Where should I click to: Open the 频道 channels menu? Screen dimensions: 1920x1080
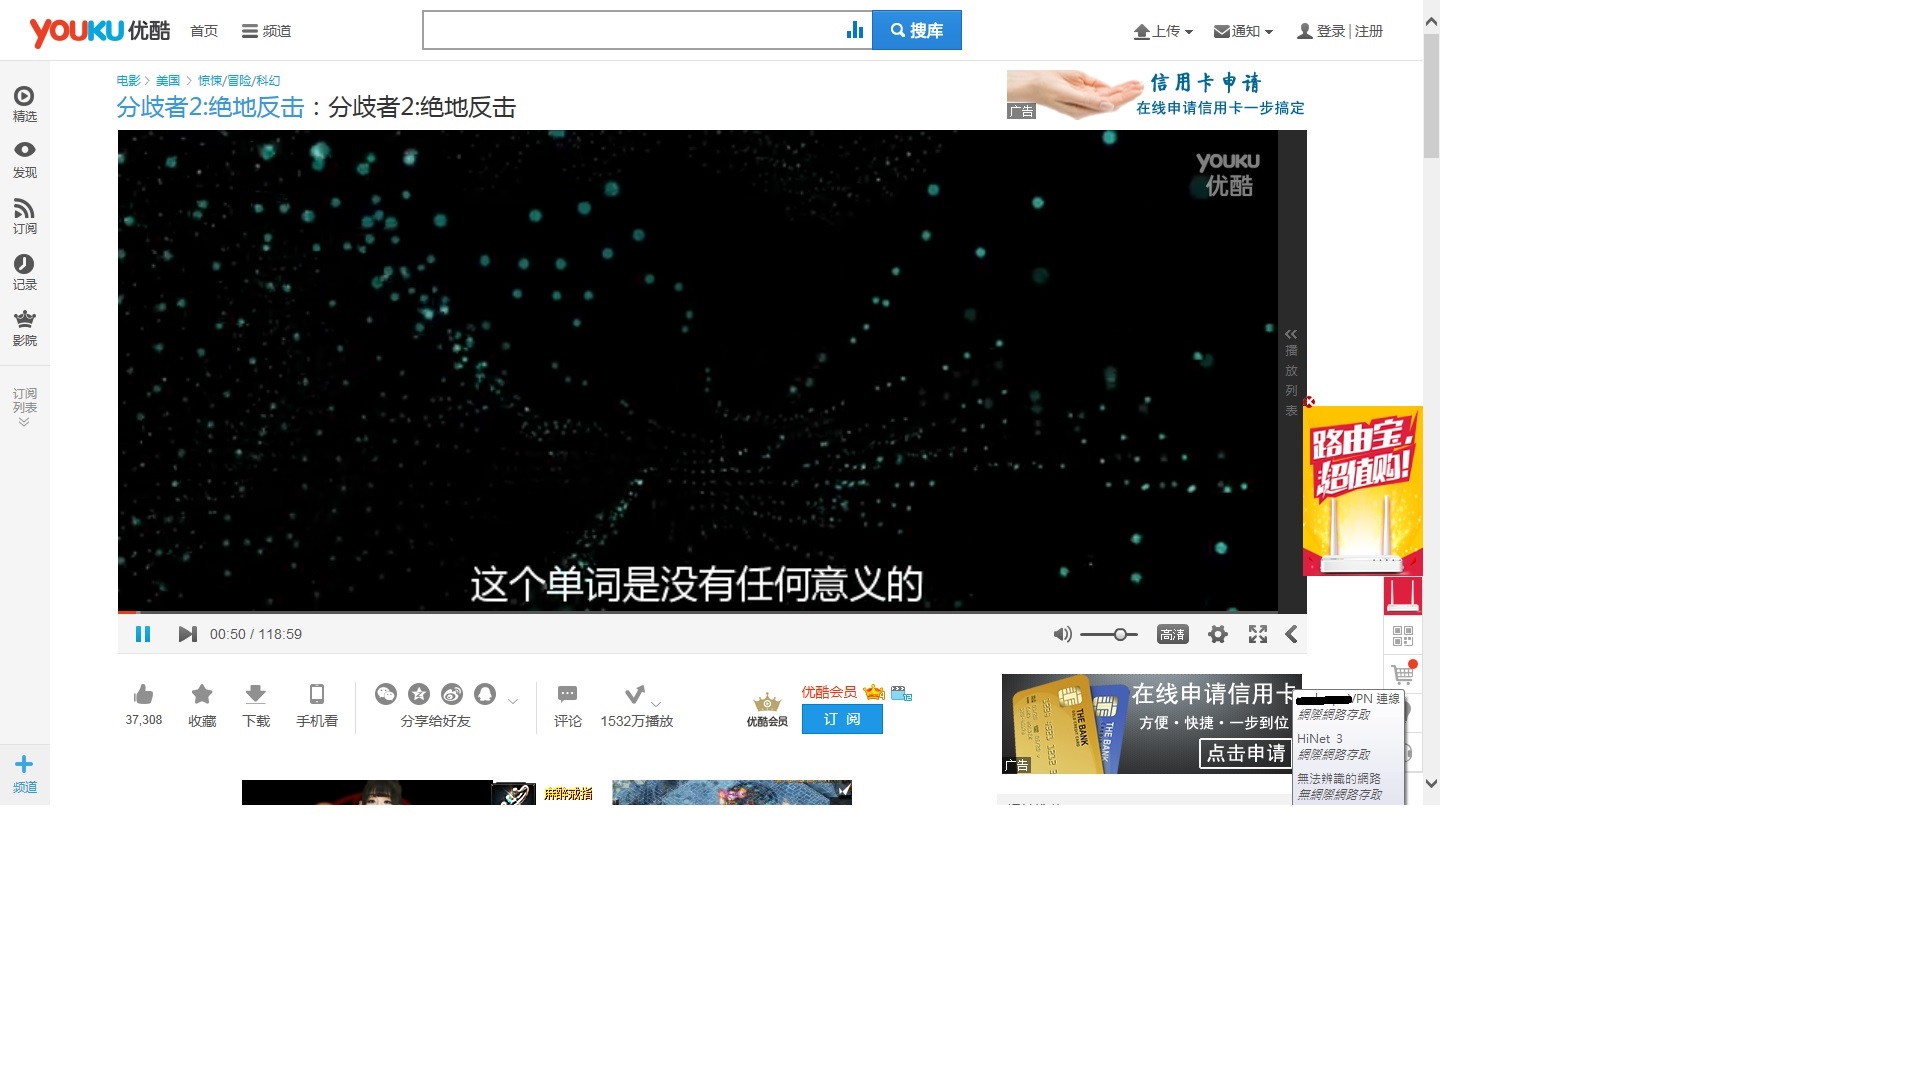point(267,31)
